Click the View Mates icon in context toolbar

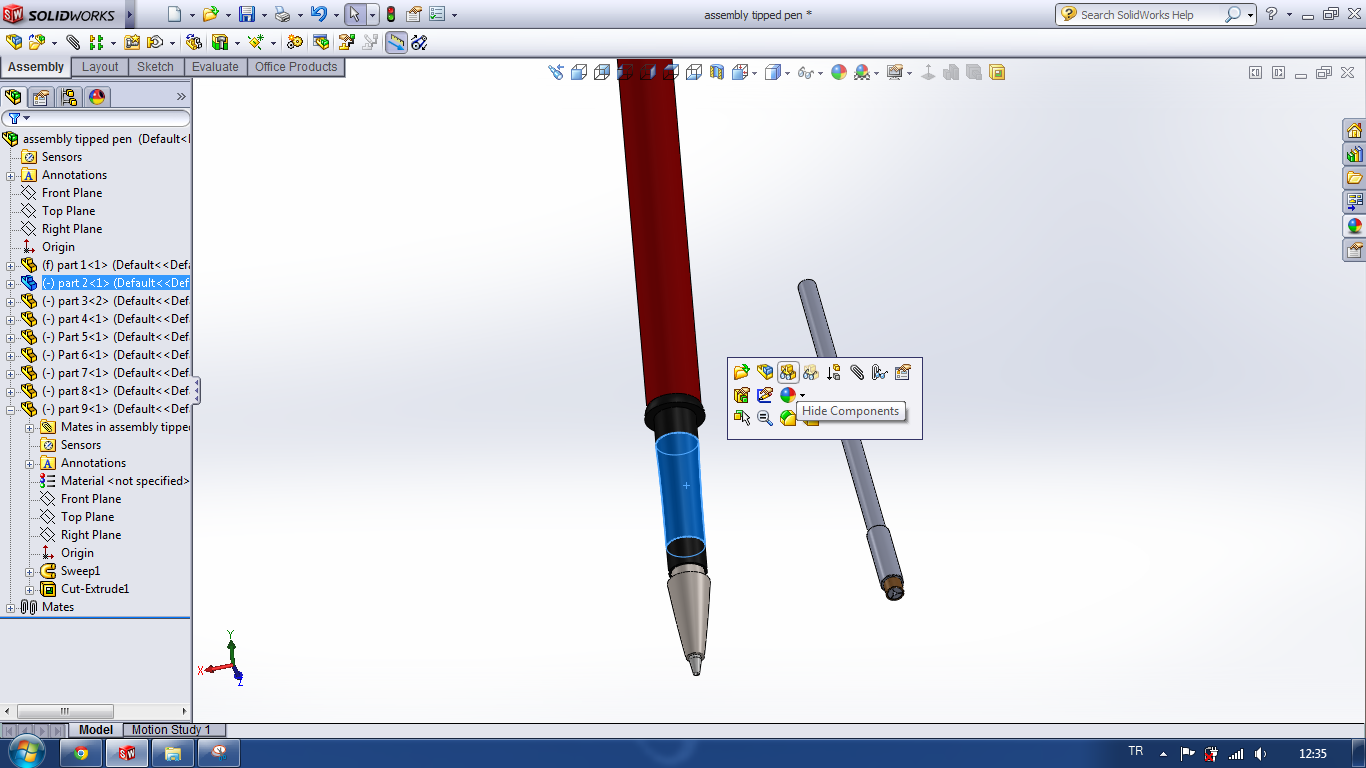click(x=880, y=372)
